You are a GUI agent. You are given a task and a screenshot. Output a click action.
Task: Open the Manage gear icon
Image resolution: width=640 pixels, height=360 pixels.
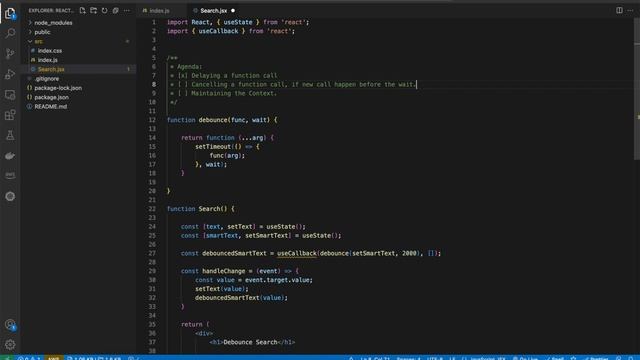point(10,345)
